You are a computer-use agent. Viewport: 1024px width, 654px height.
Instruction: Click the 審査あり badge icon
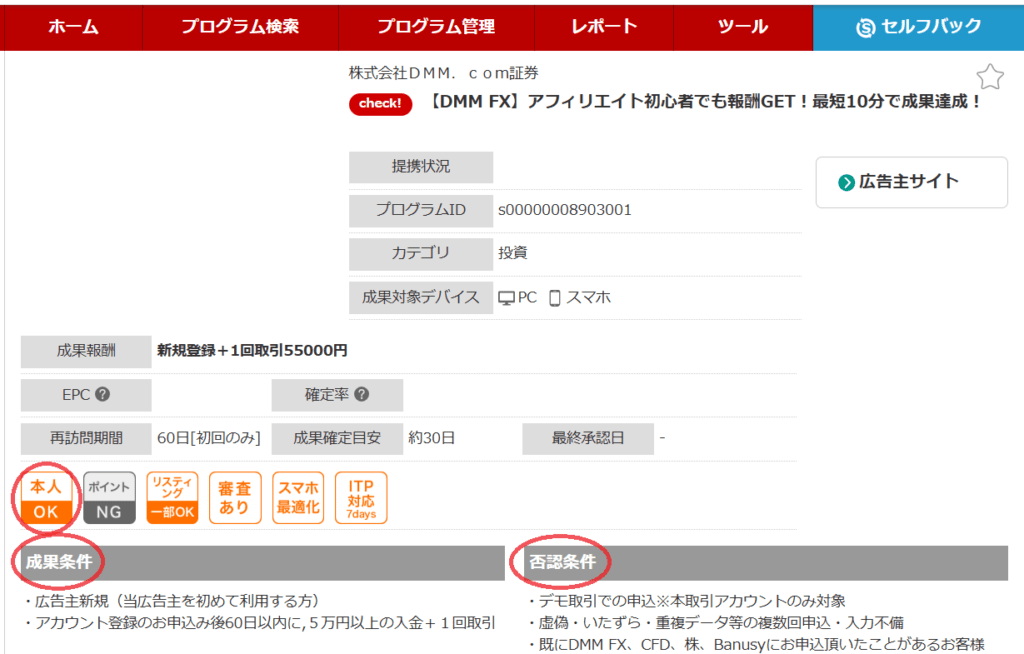coord(235,498)
